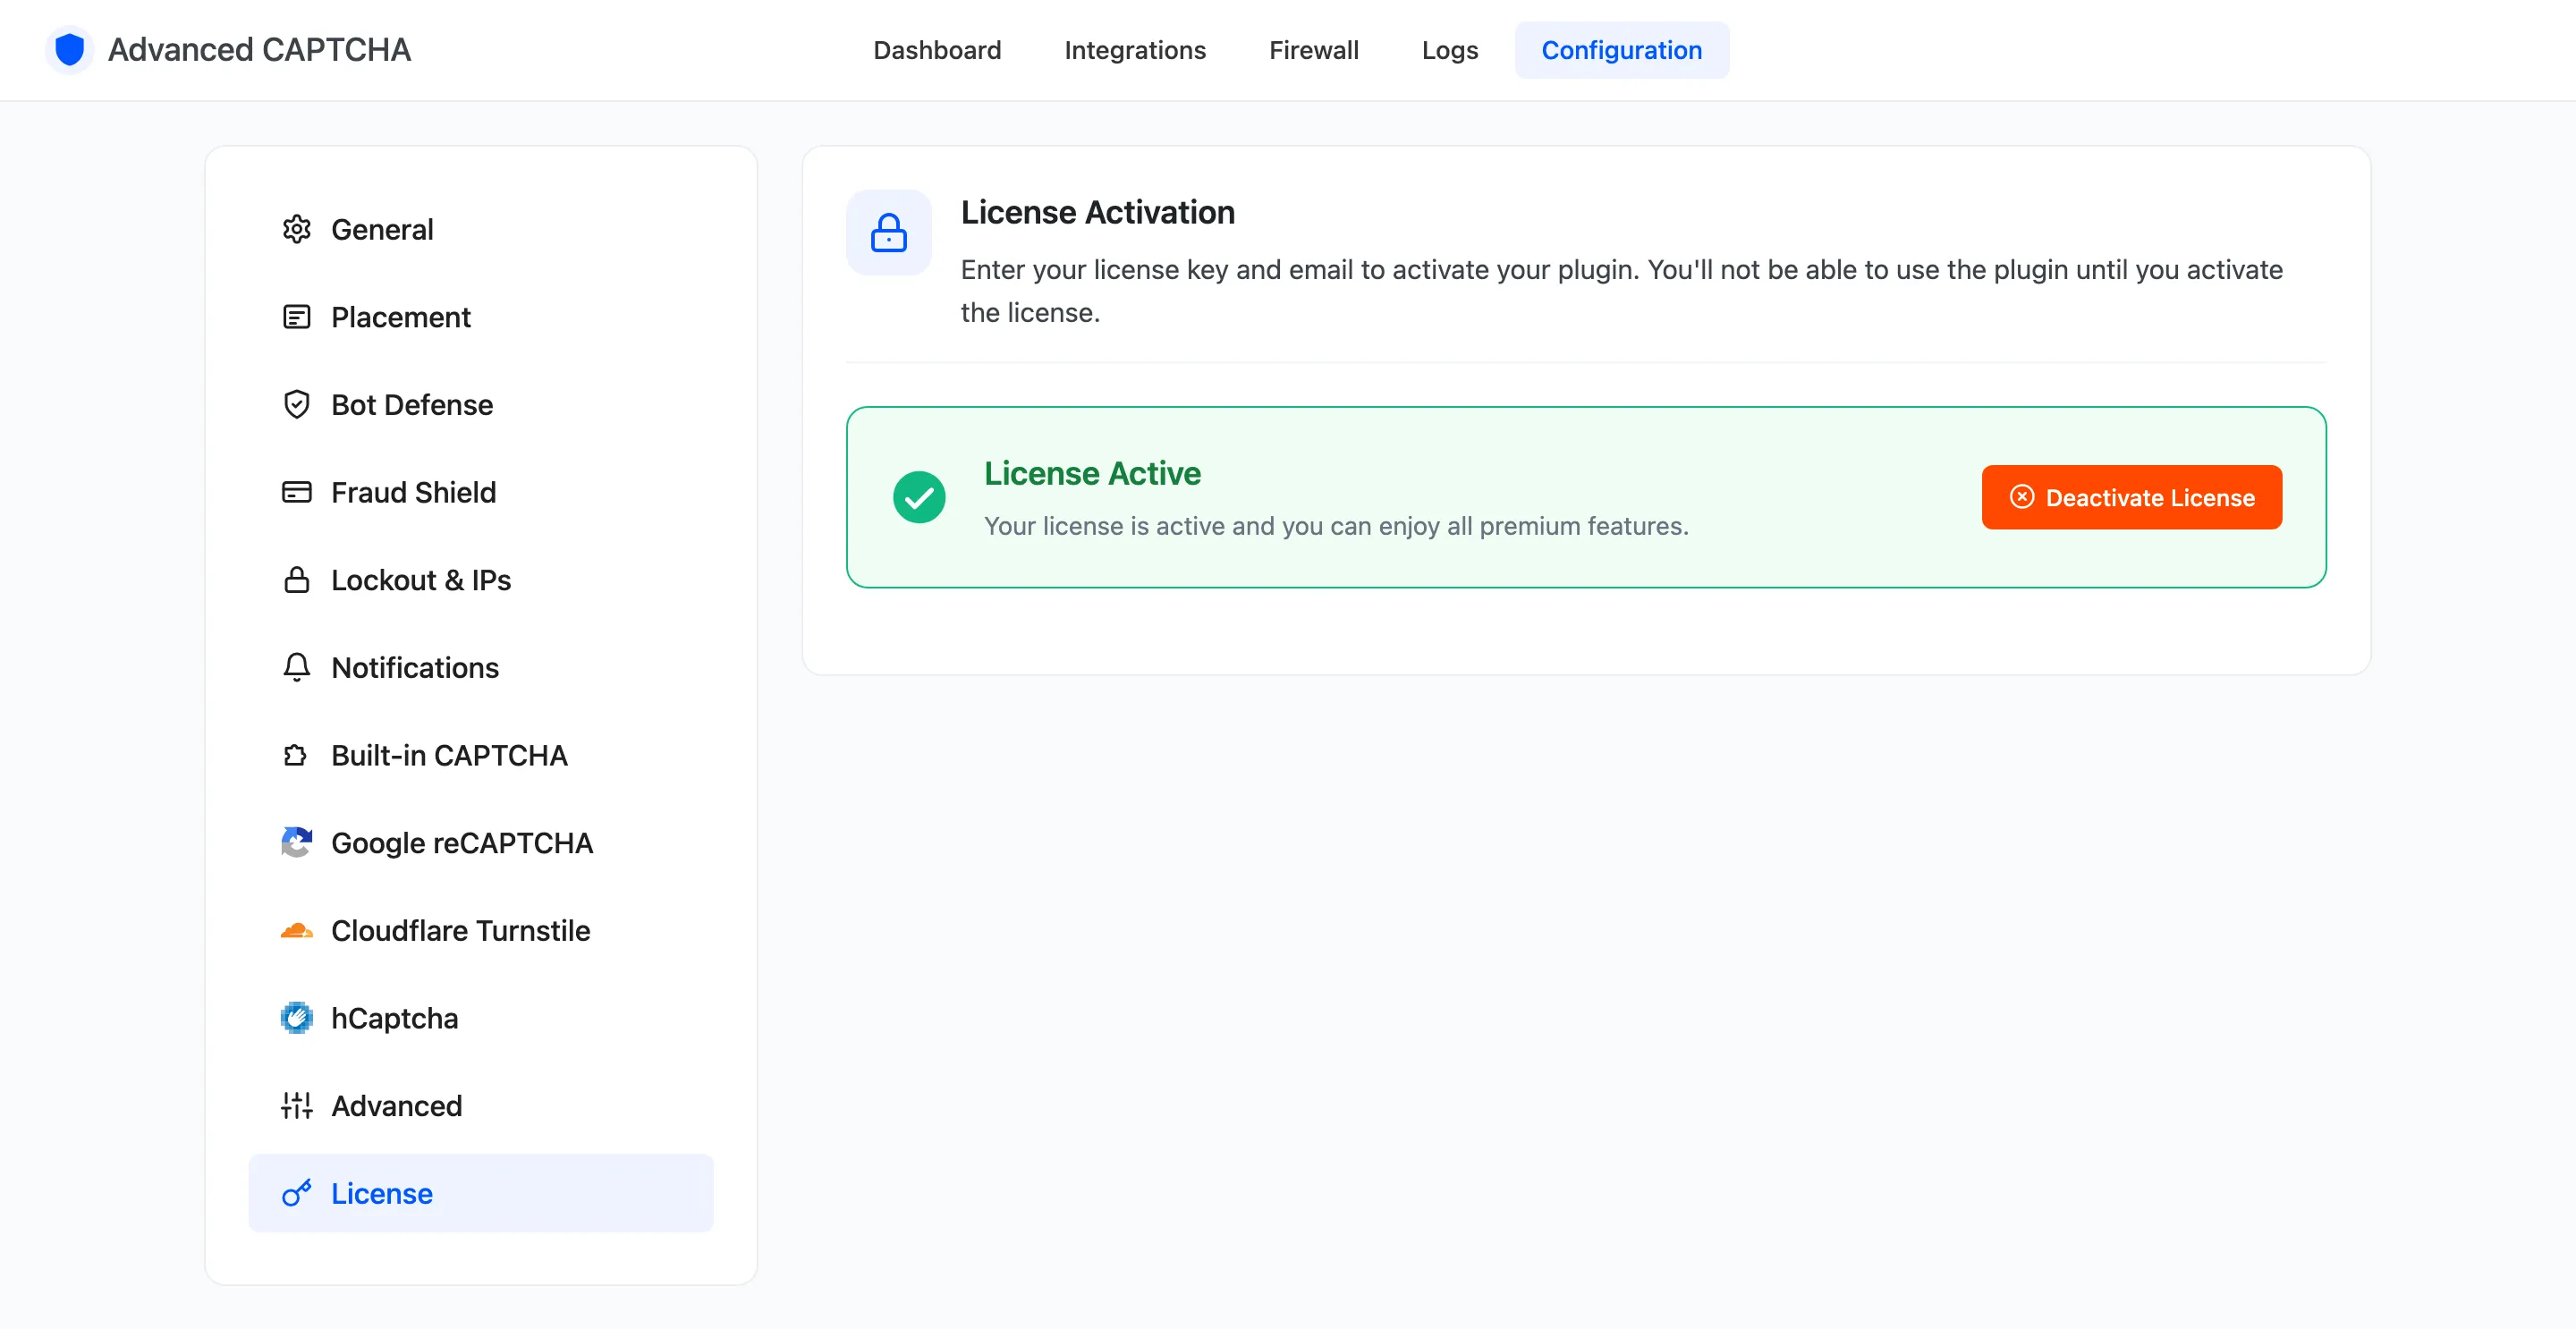Click the License Active status heading
This screenshot has height=1329, width=2576.
tap(1092, 473)
